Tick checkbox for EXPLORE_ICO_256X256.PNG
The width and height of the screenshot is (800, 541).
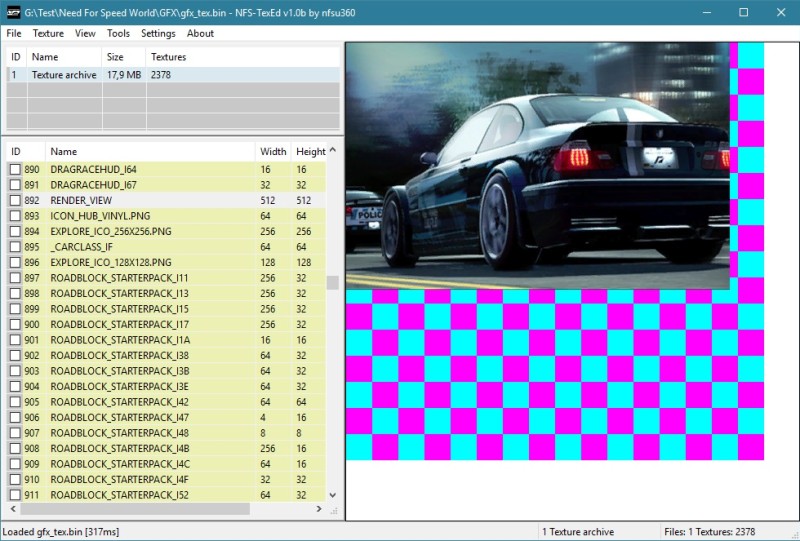[x=15, y=231]
